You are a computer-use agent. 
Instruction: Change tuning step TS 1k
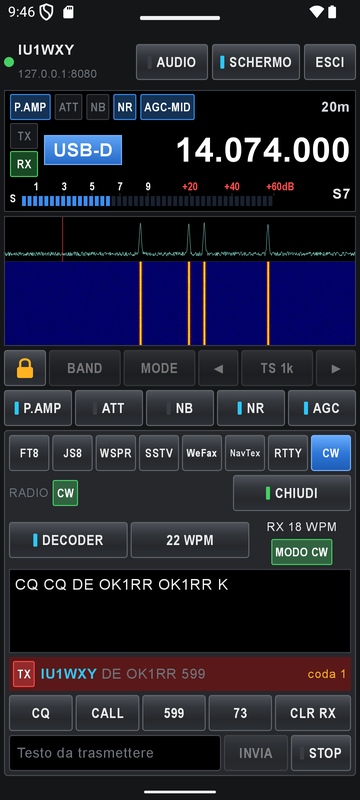(x=277, y=368)
